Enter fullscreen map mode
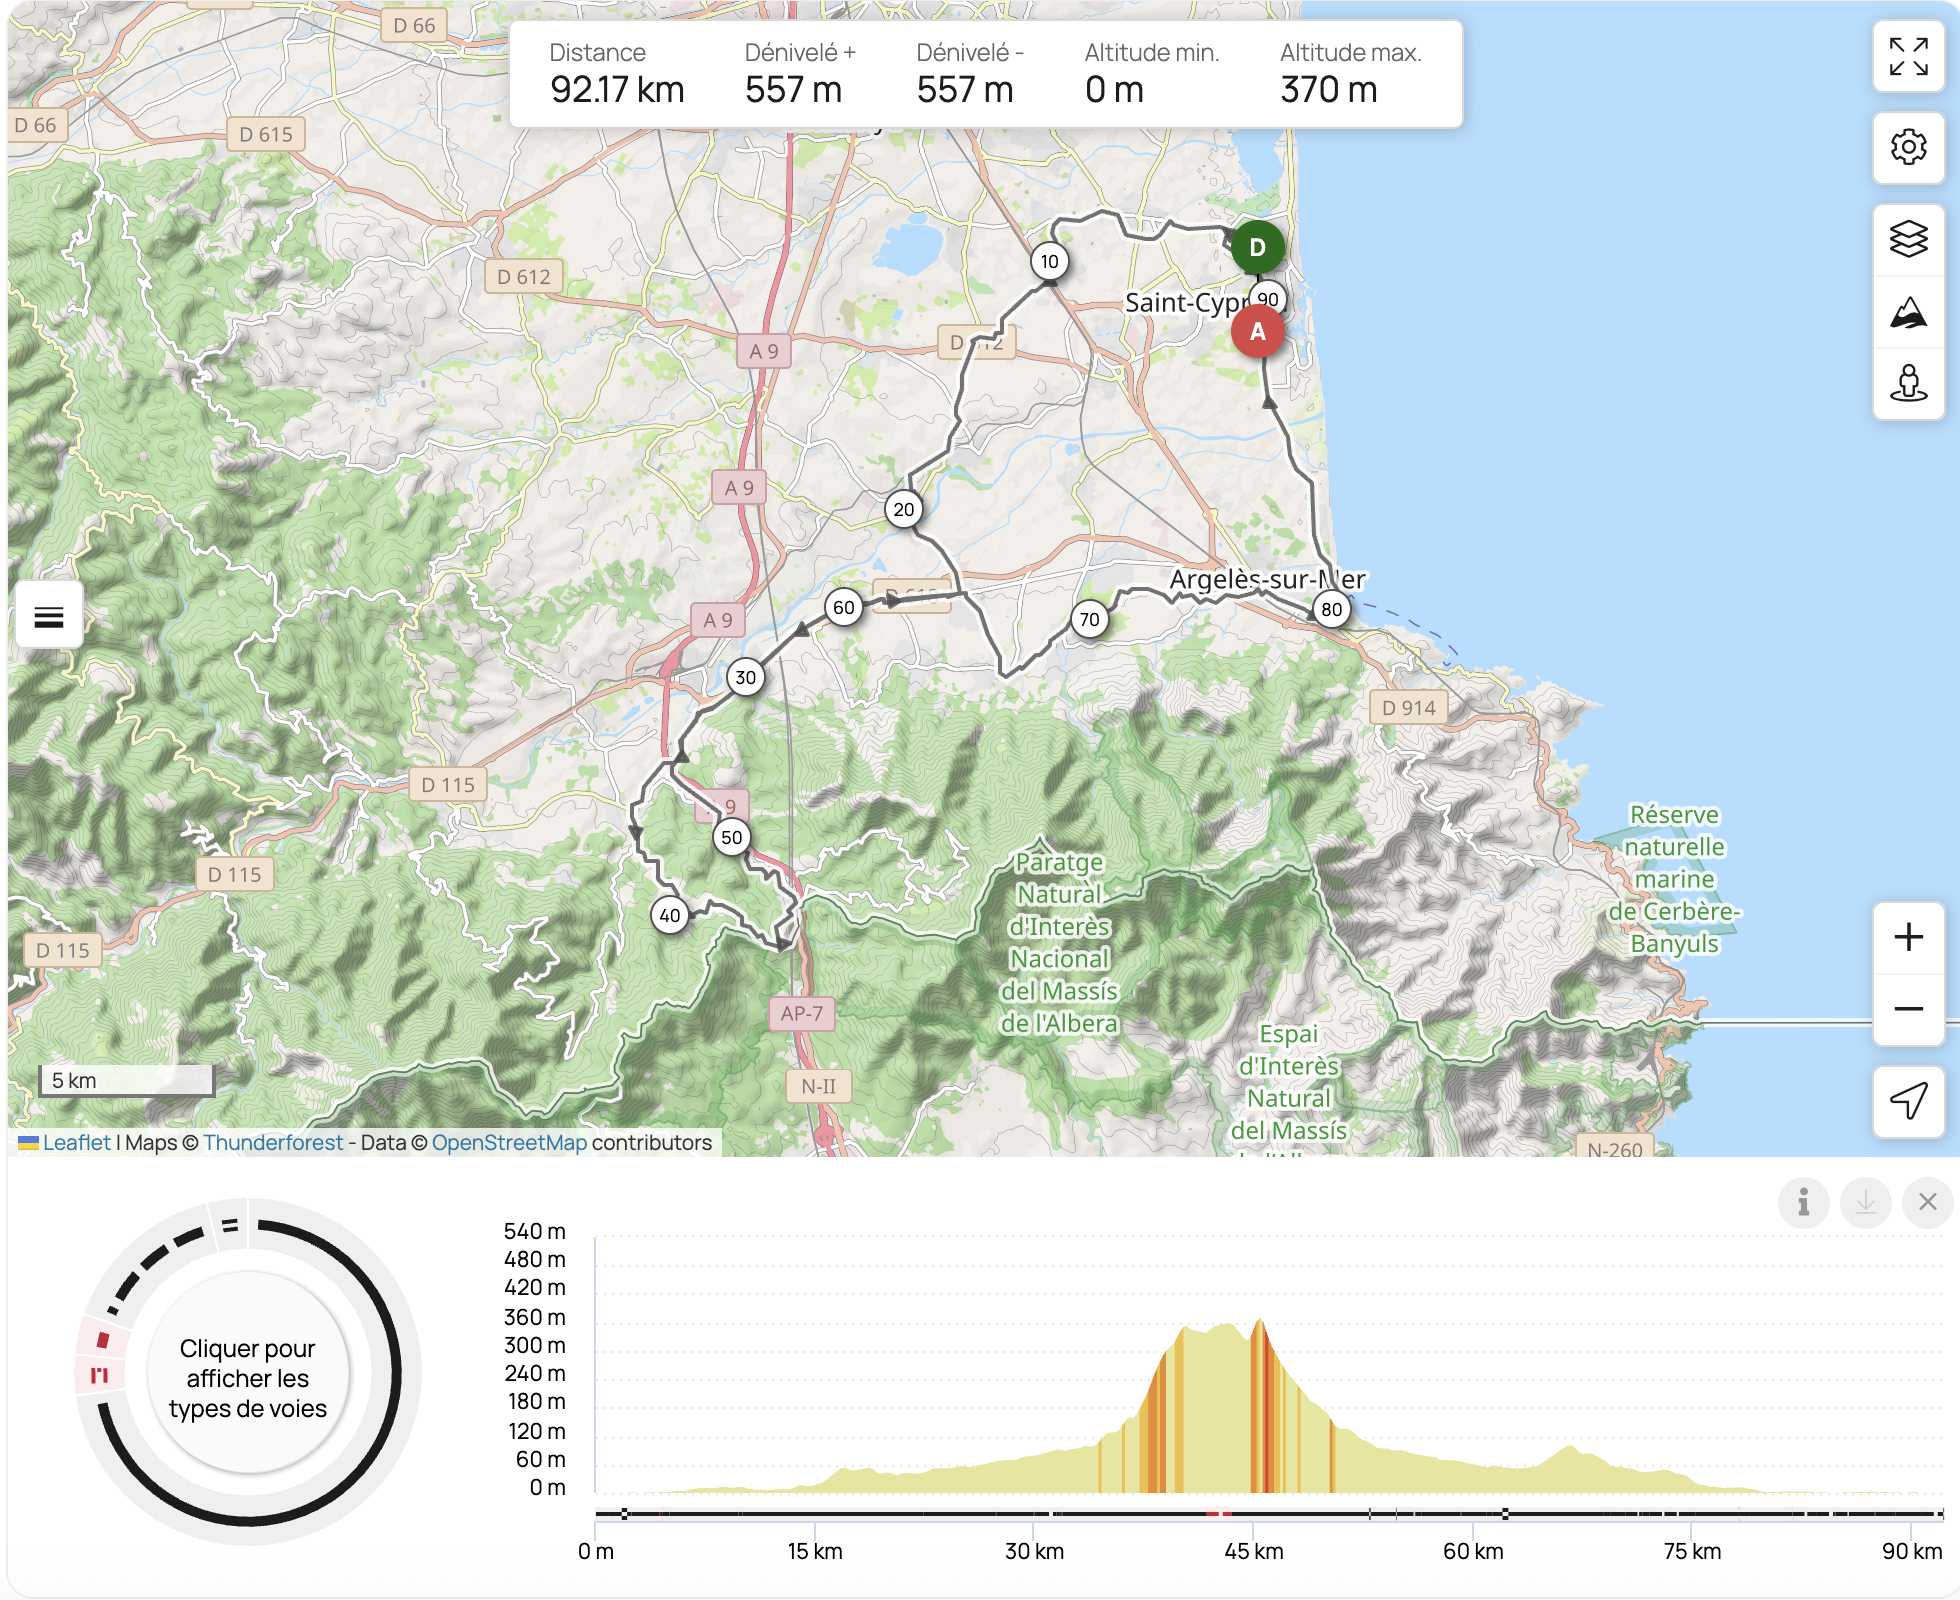Viewport: 1960px width, 1600px height. (x=1908, y=57)
